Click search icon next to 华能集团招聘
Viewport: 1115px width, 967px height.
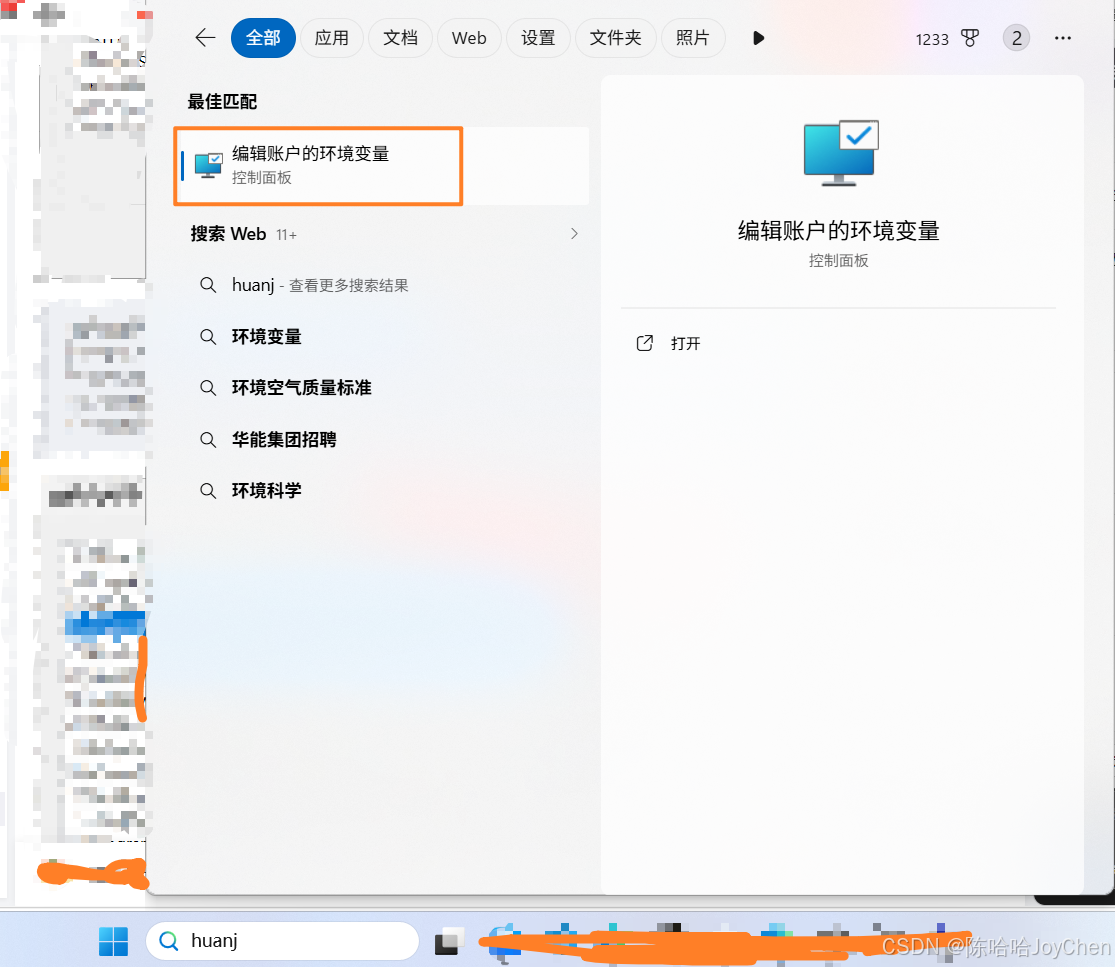(208, 439)
